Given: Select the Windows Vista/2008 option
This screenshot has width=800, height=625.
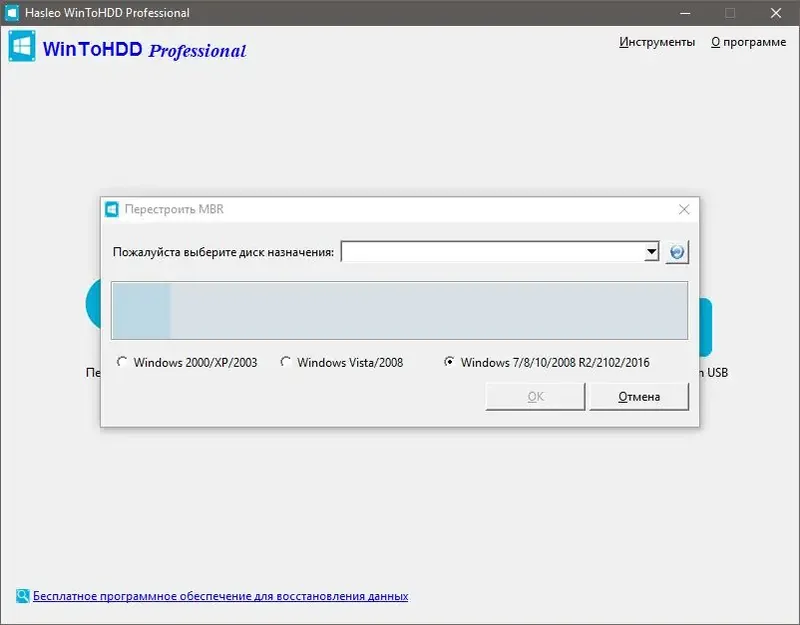Looking at the screenshot, I should (x=287, y=362).
